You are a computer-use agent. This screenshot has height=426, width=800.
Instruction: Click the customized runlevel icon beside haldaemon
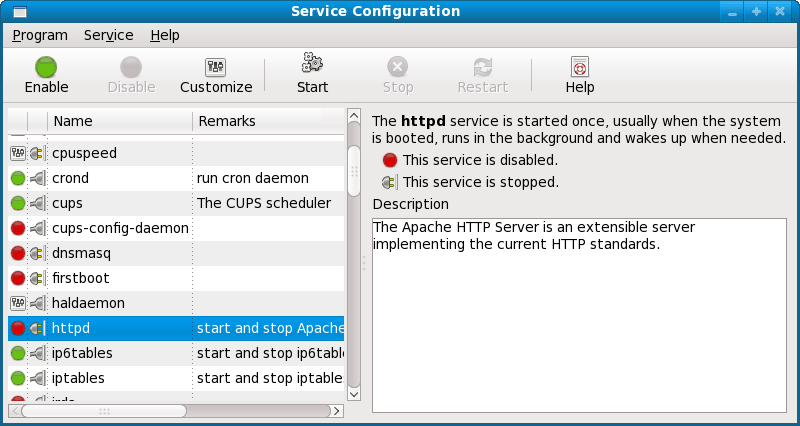[18, 303]
